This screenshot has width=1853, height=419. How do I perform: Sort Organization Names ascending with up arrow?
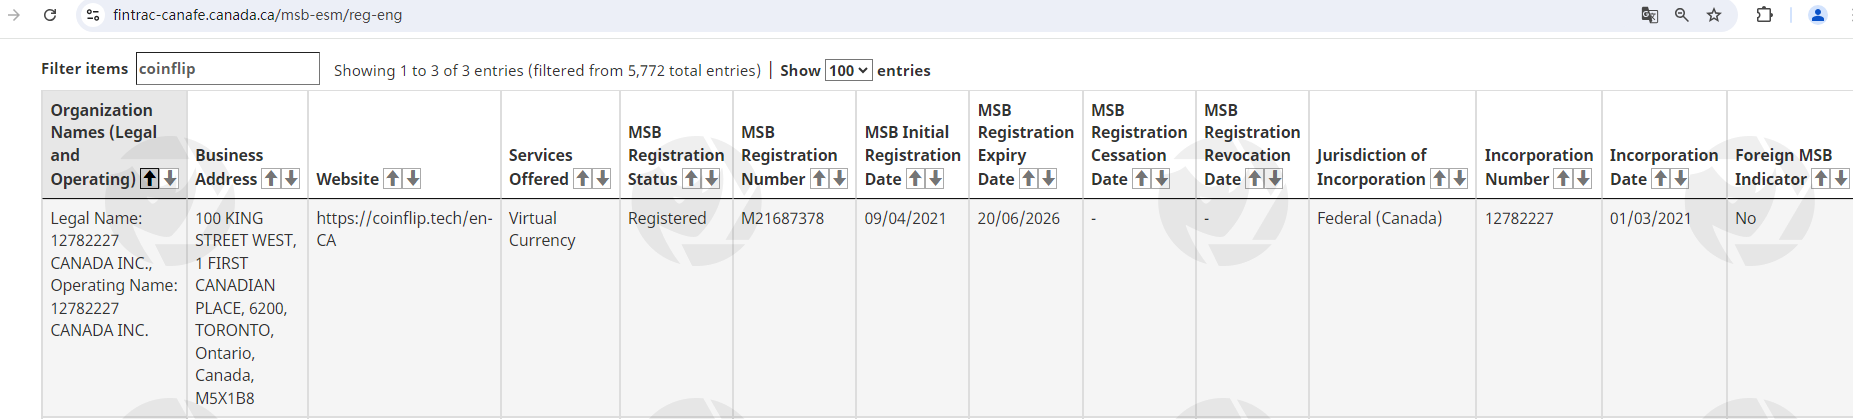[x=150, y=179]
